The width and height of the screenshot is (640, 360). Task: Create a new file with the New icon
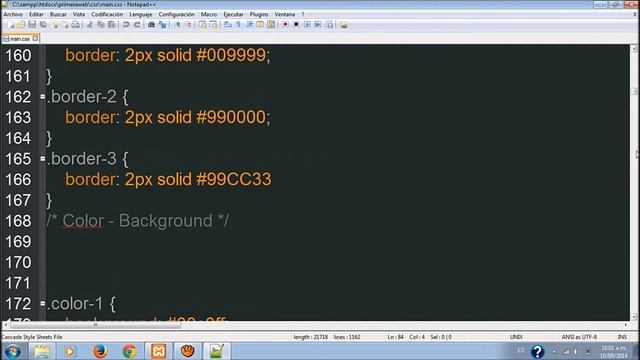tap(11, 25)
